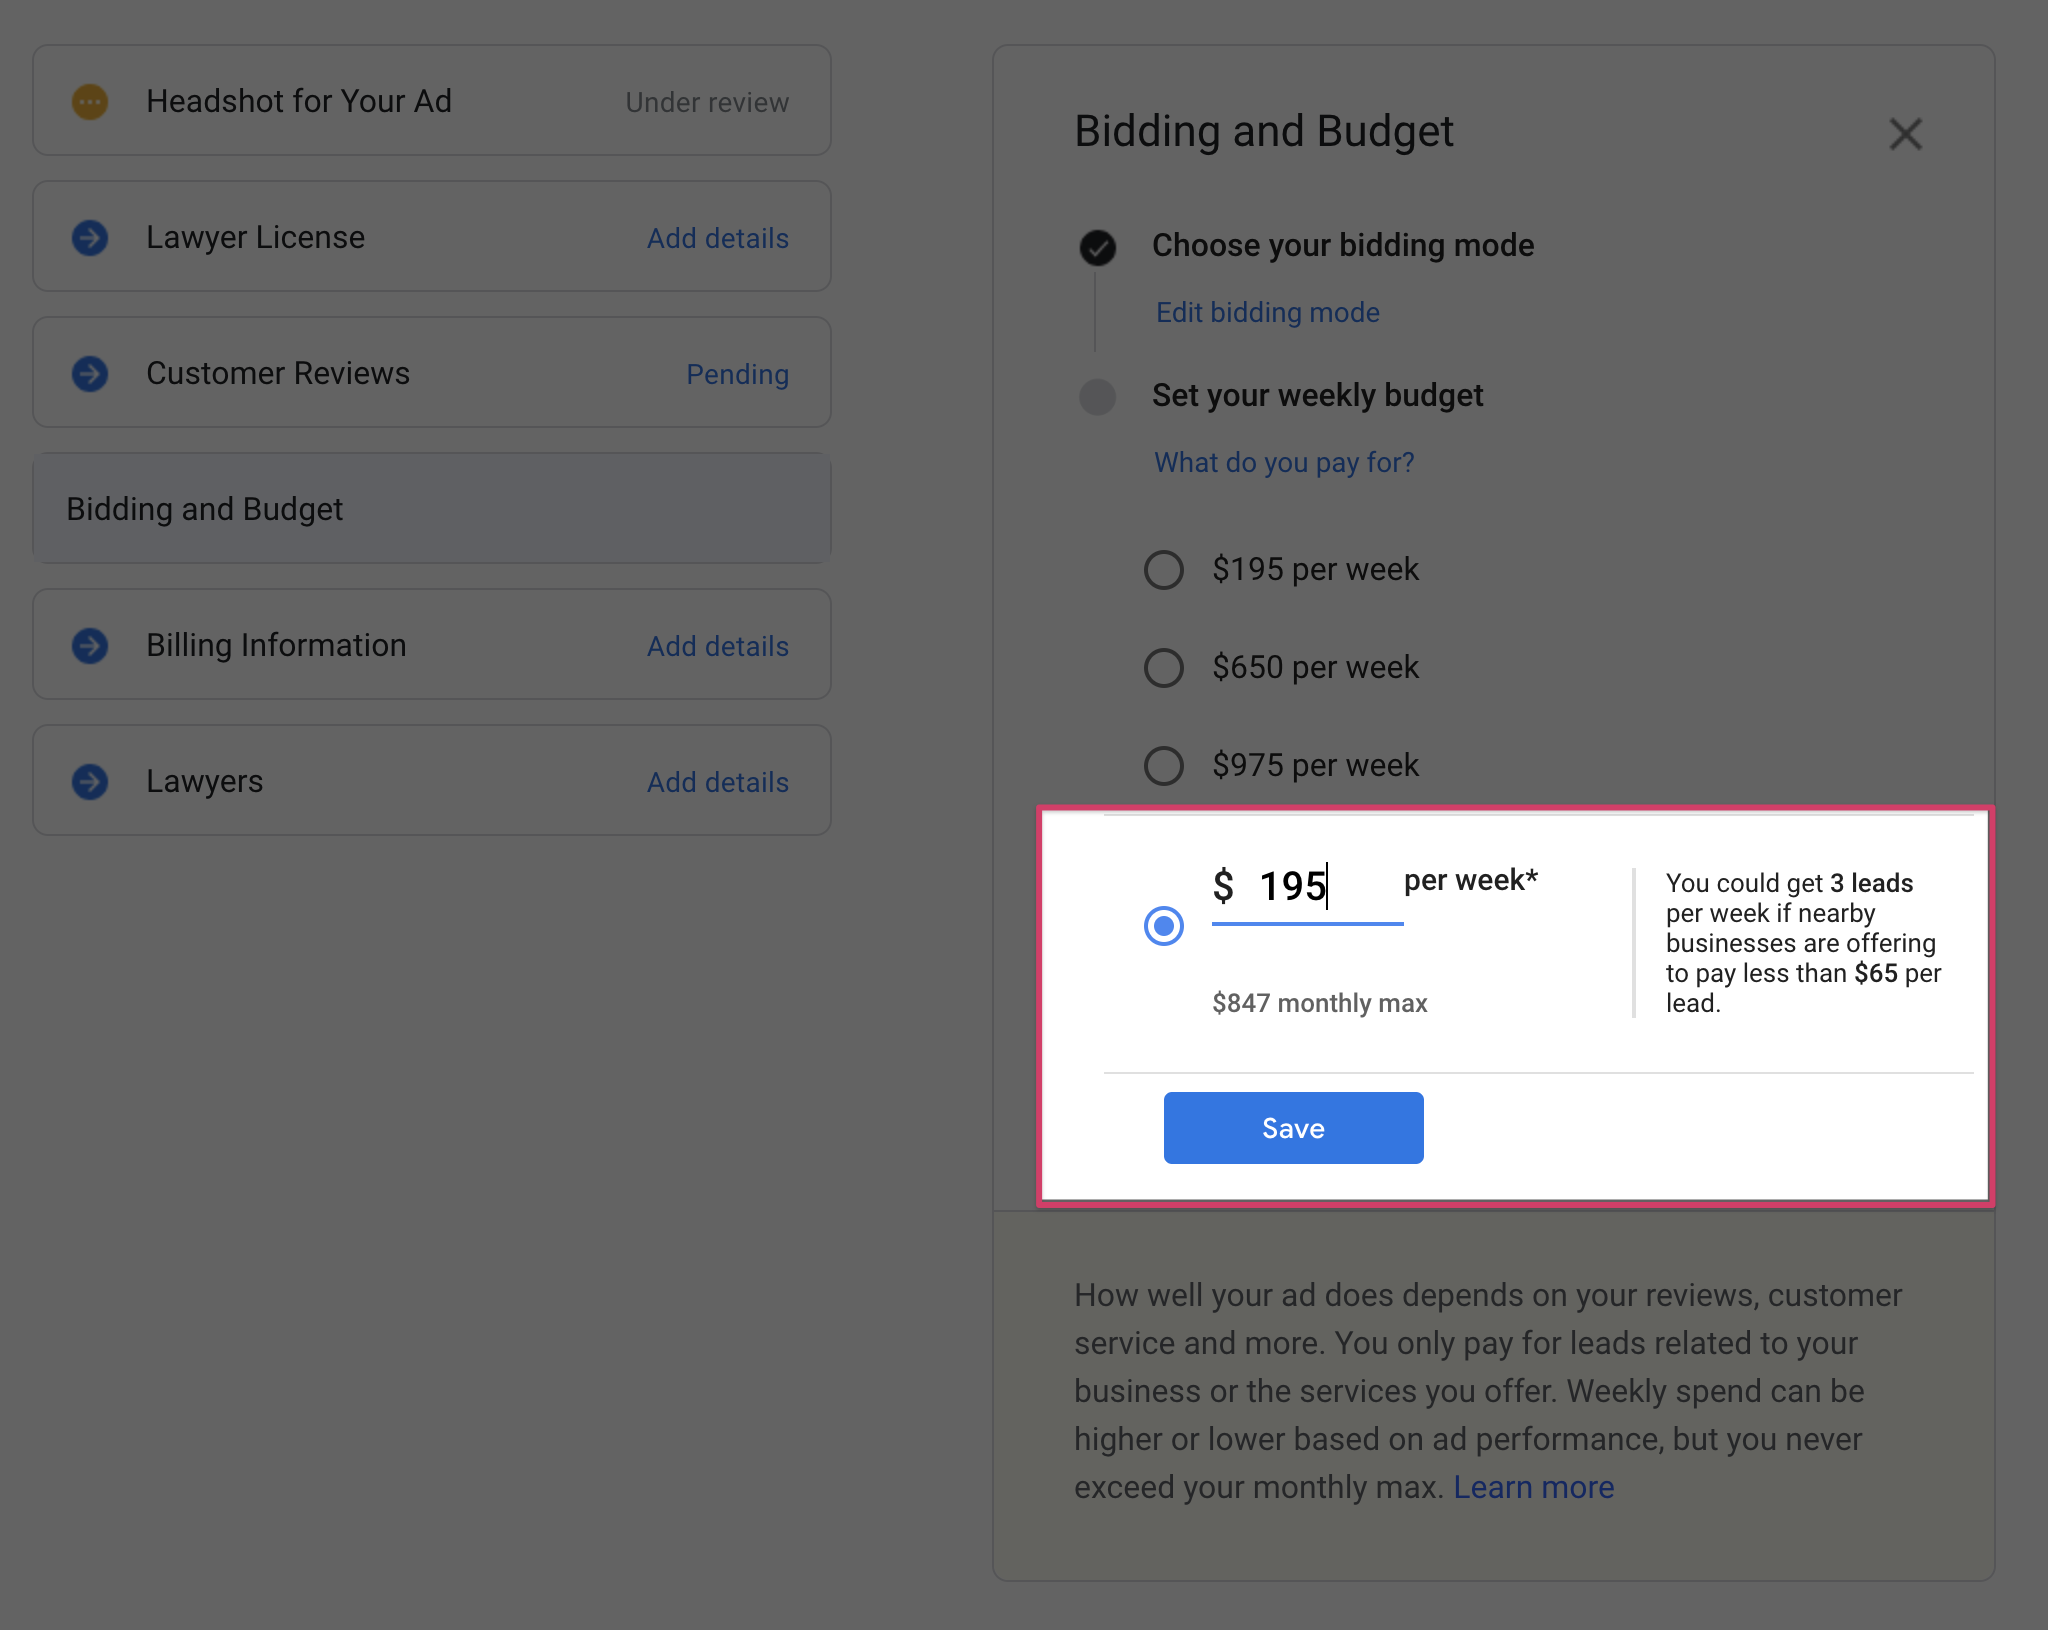The image size is (2048, 1630).
Task: Open the What do you pay for link
Action: click(1284, 463)
